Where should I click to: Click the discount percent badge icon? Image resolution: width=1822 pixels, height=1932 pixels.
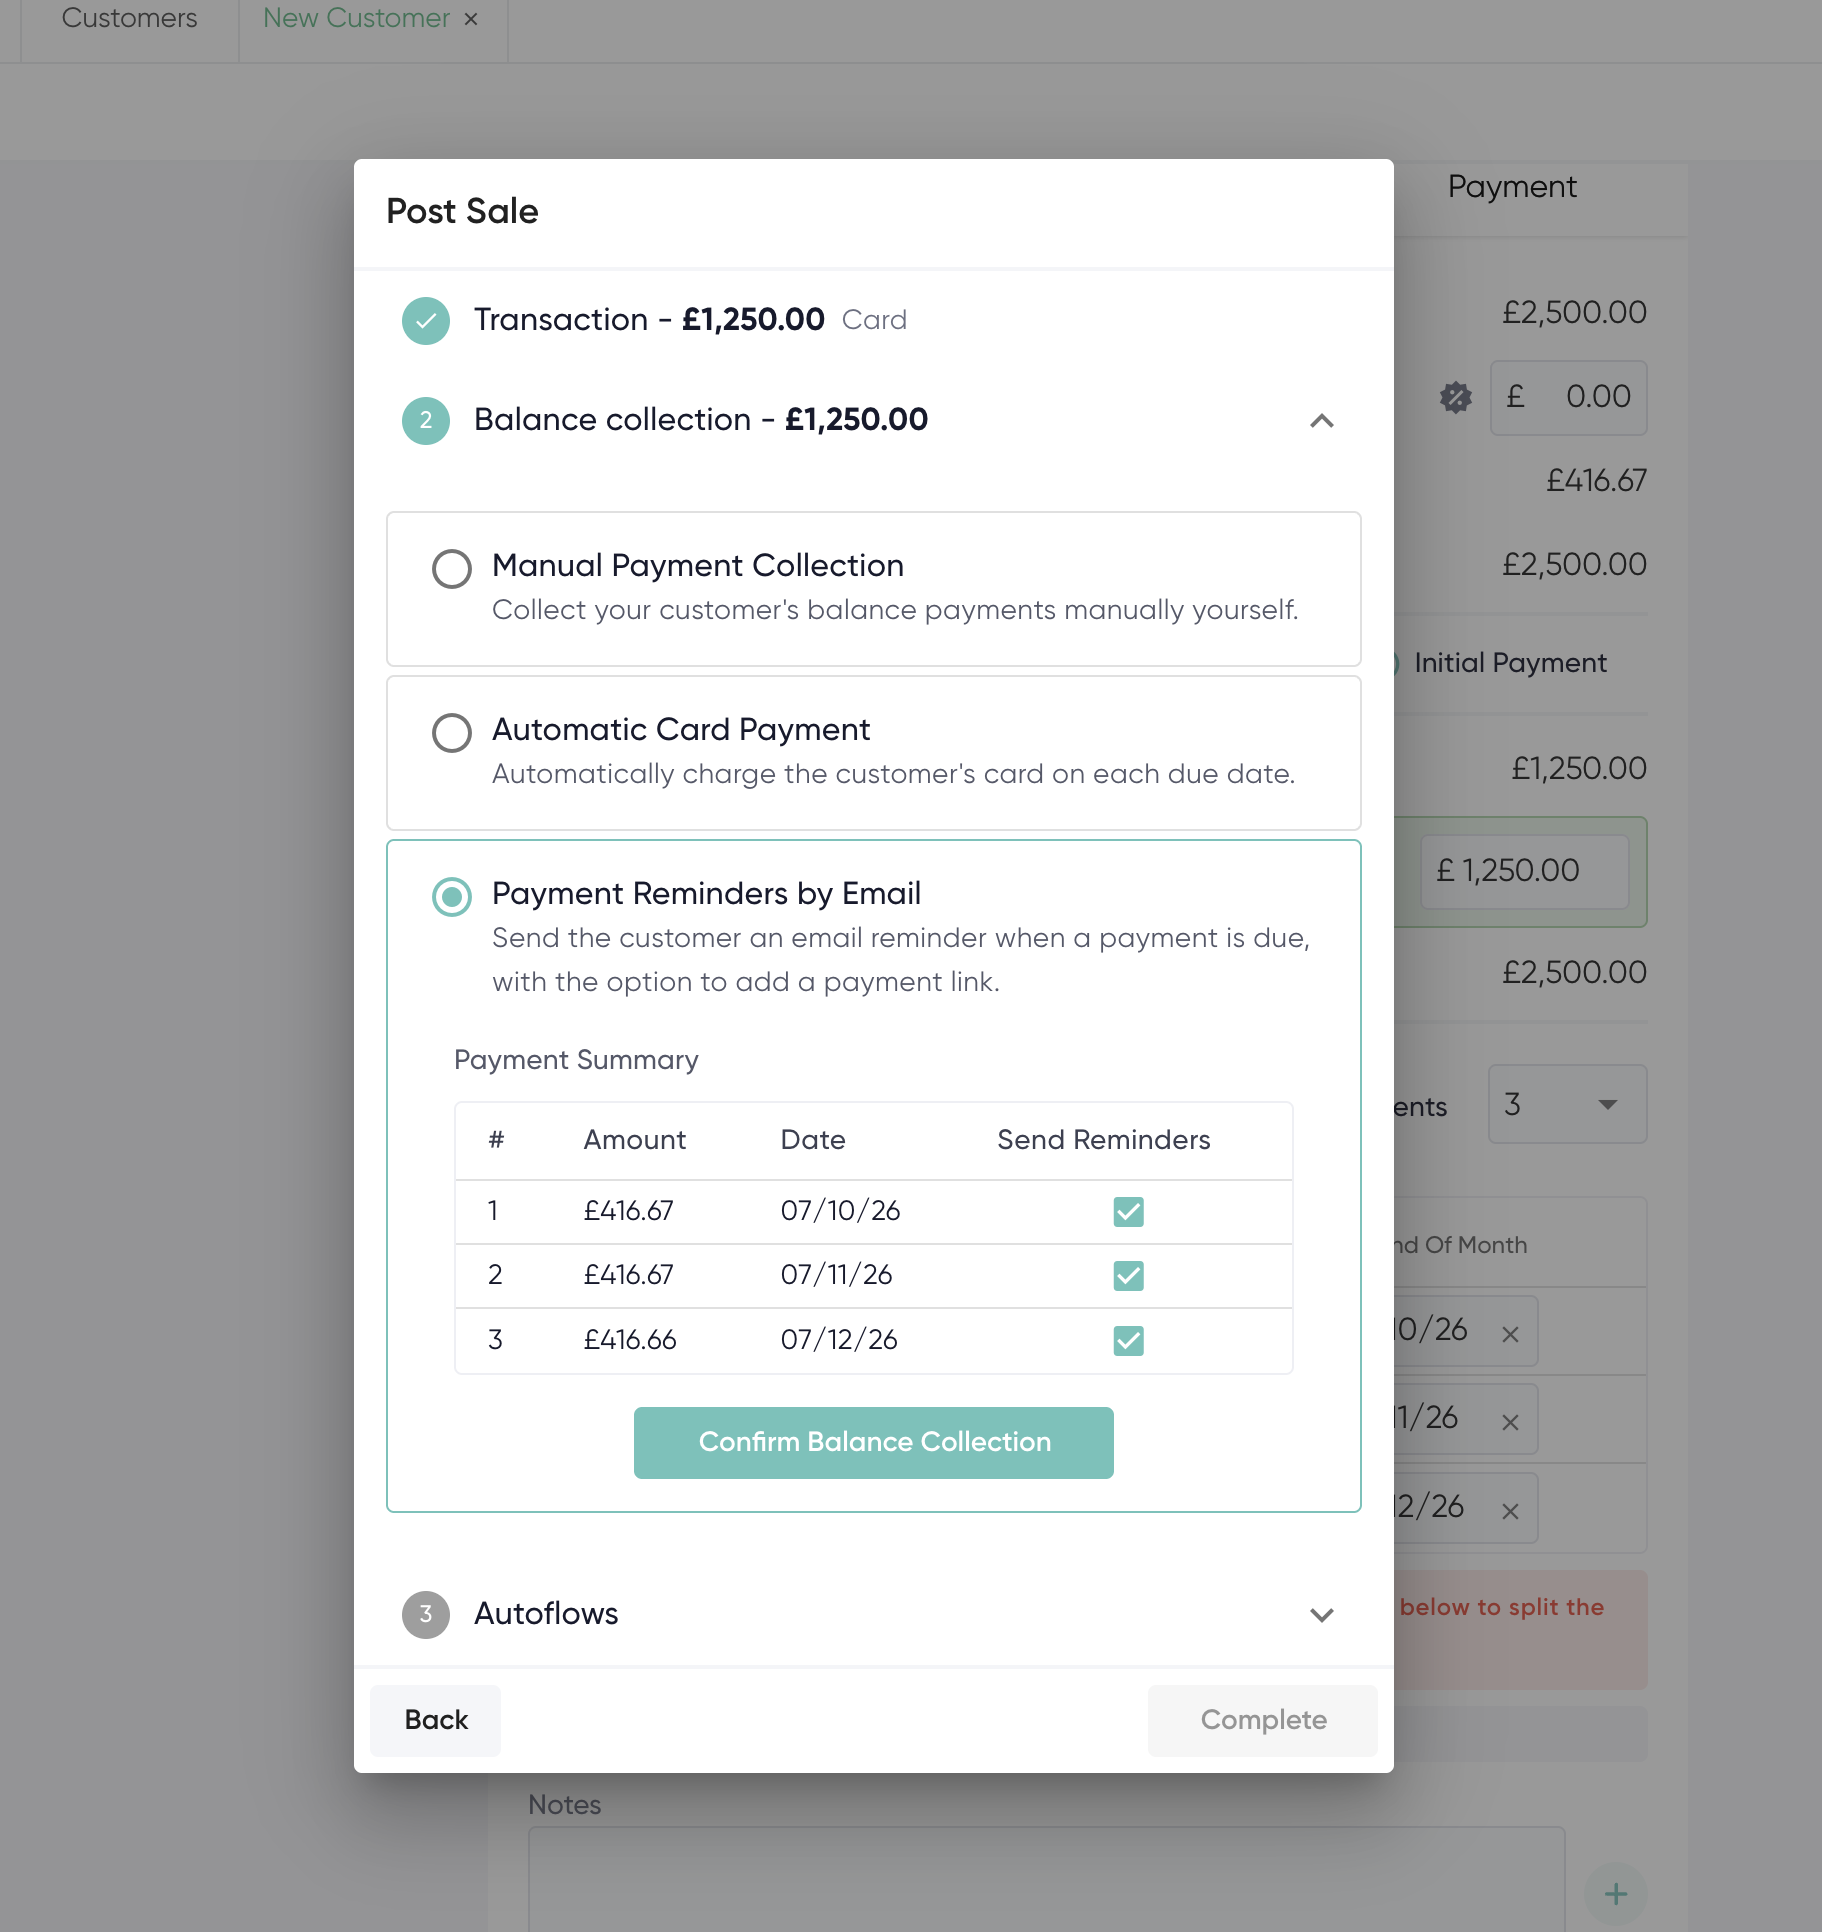[x=1456, y=398]
